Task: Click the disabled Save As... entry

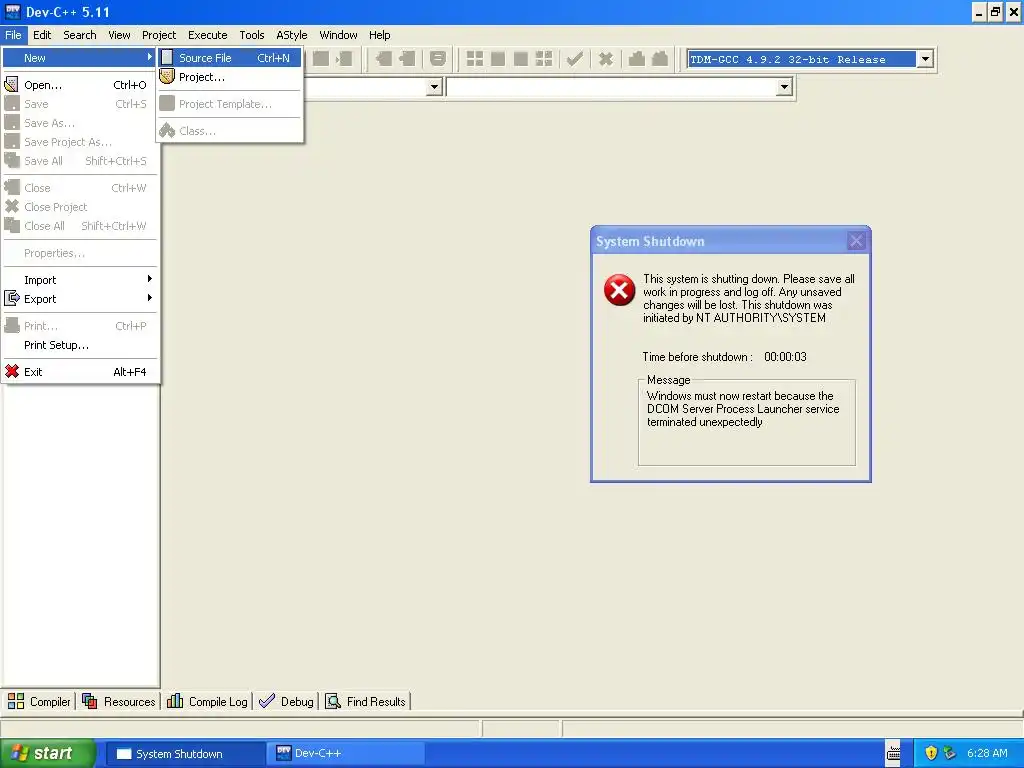Action: [x=80, y=123]
